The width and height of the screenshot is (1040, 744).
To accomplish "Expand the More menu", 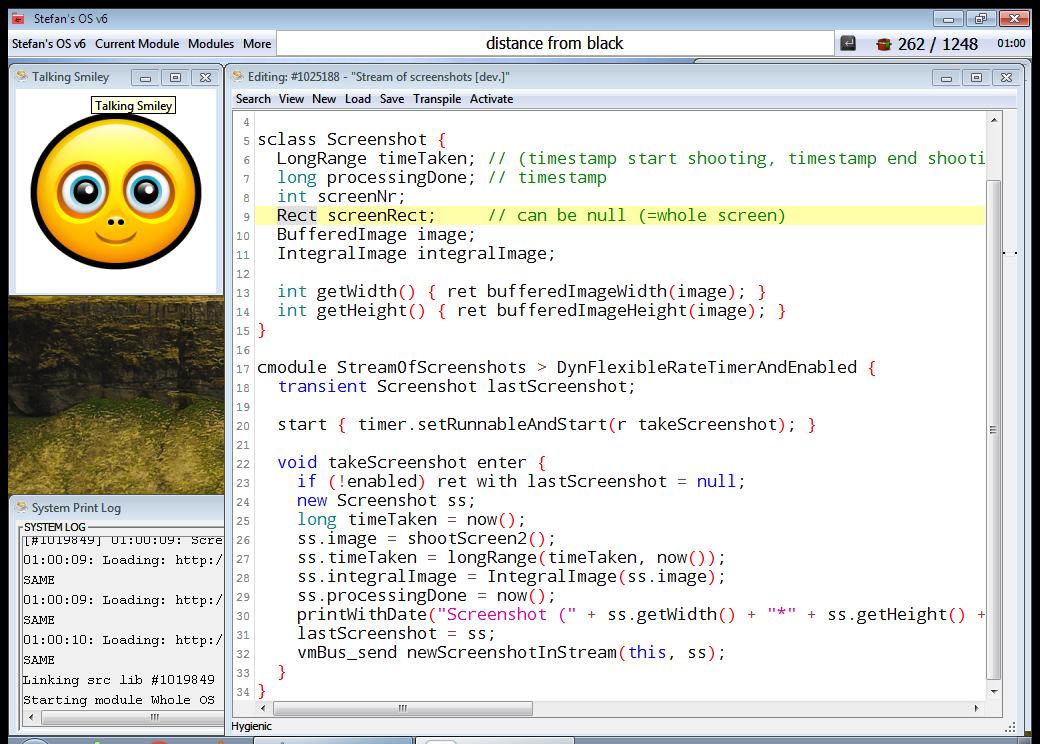I will pyautogui.click(x=257, y=44).
